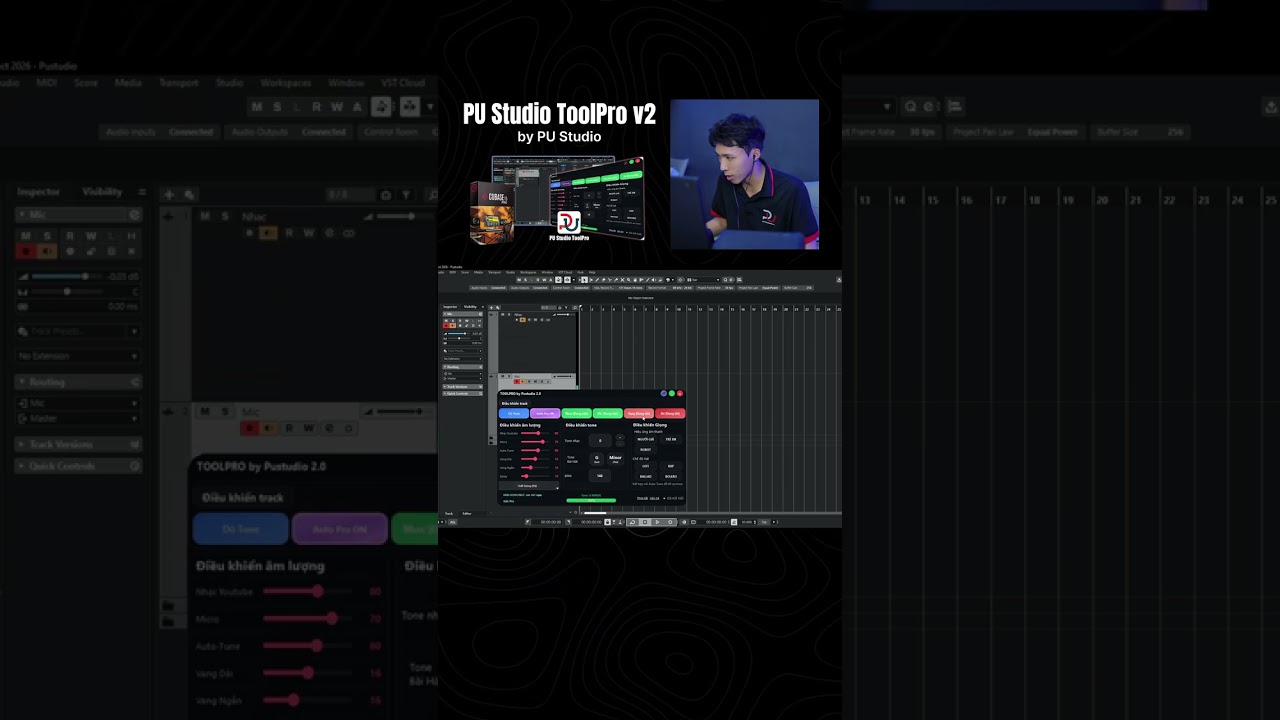This screenshot has width=1280, height=720.
Task: Toggle the orange monitor button on Nhac track
Action: pyautogui.click(x=522, y=320)
